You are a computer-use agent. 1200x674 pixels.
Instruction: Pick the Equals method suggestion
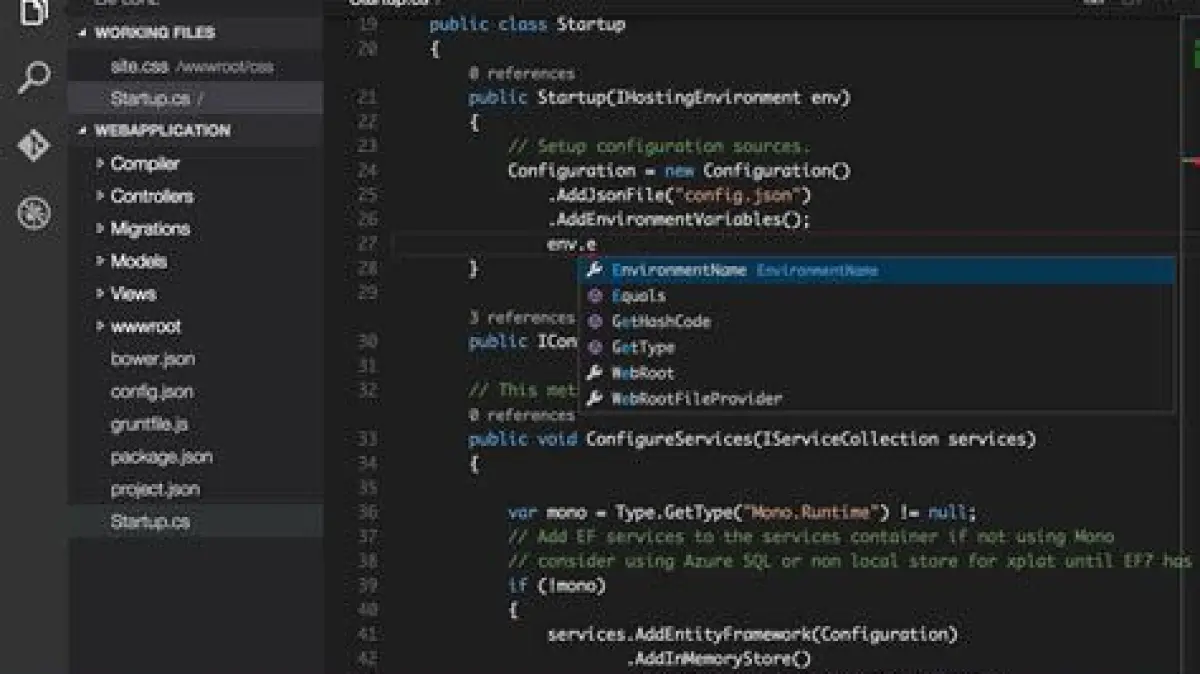638,296
